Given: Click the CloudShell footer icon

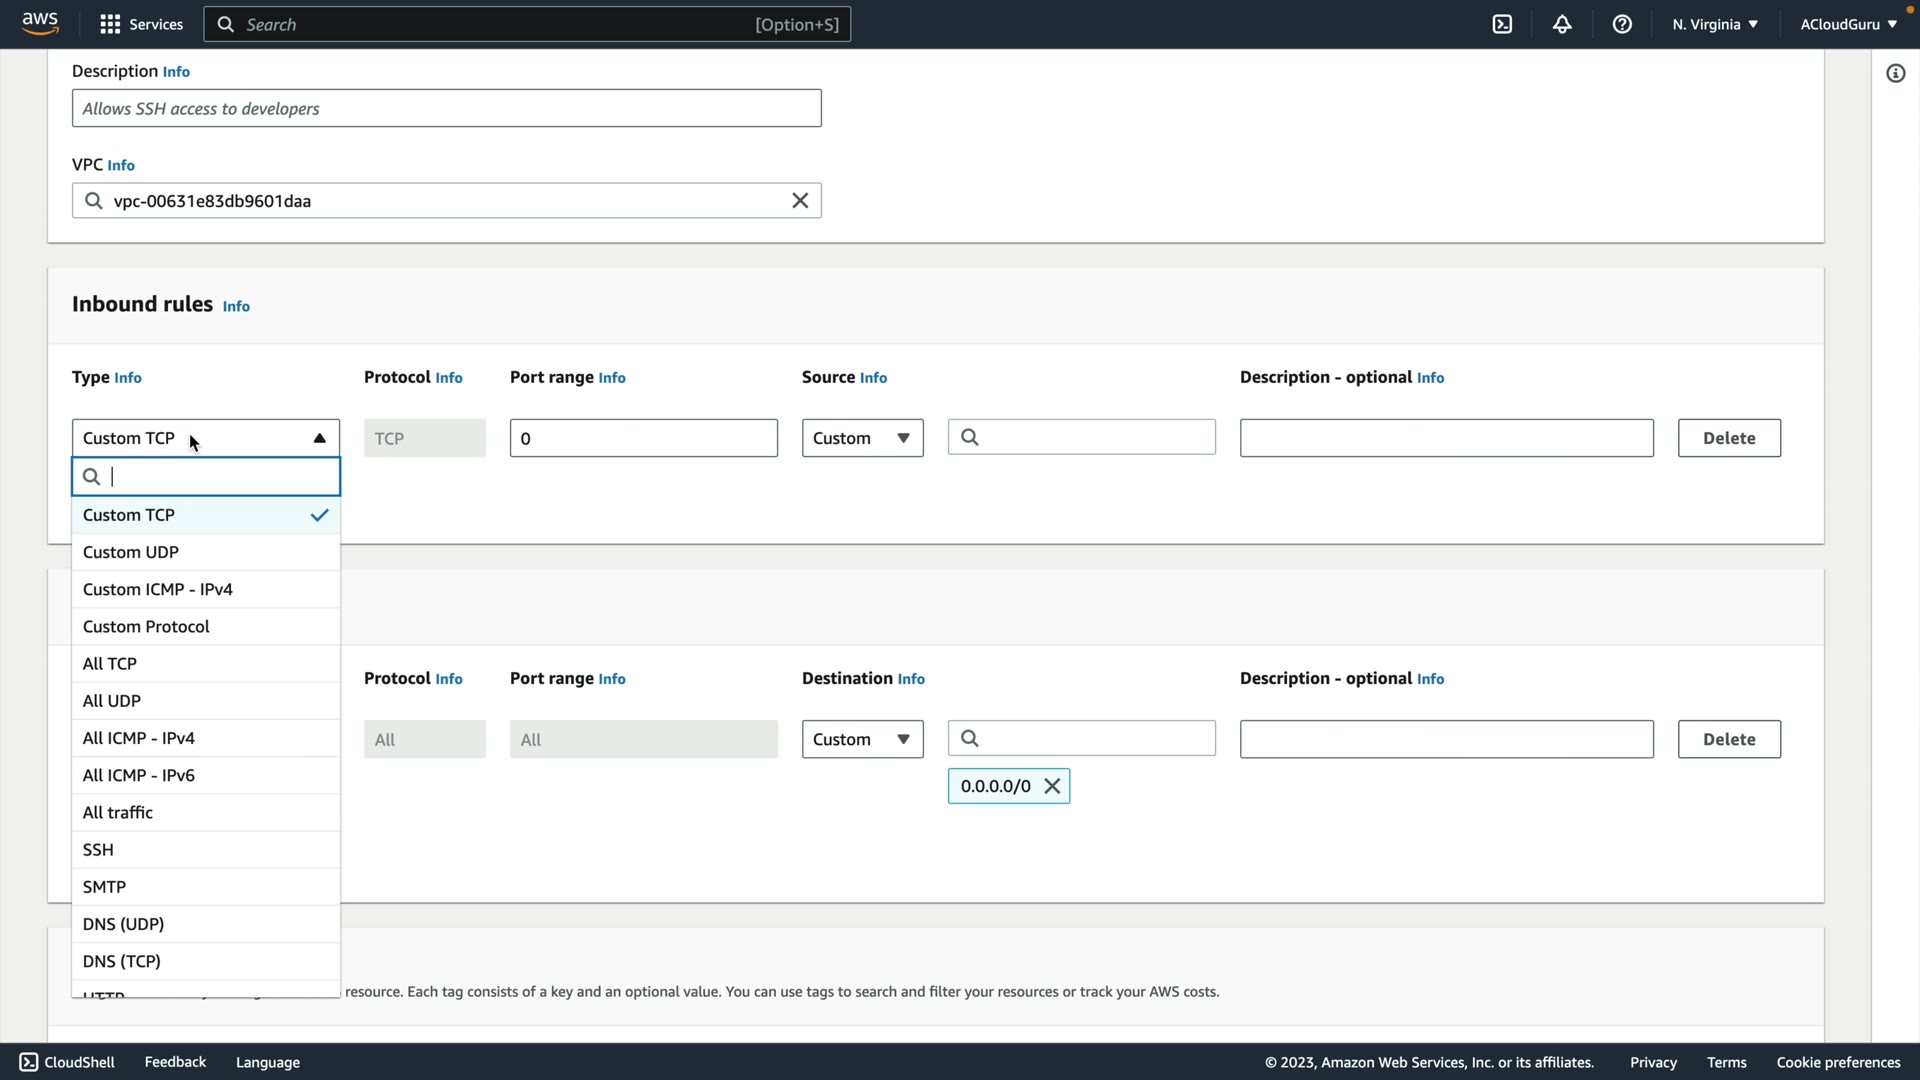Looking at the screenshot, I should pos(29,1062).
